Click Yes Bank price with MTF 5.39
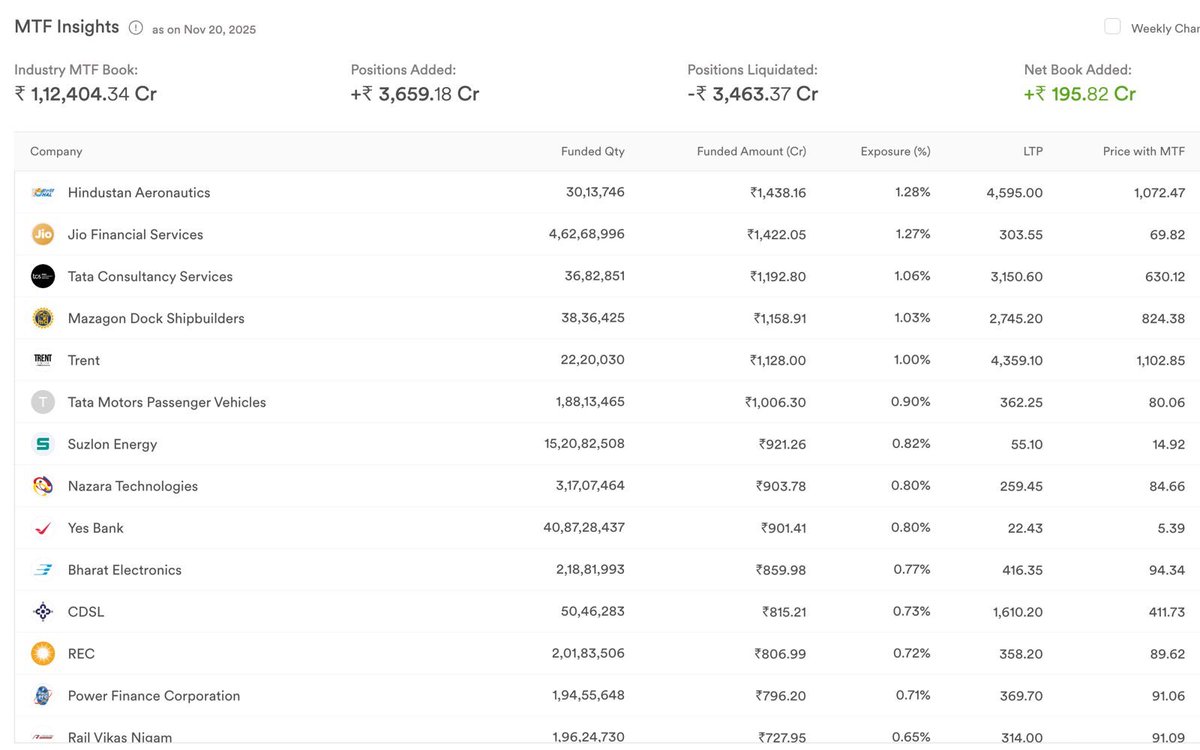This screenshot has height=750, width=1200. click(x=1171, y=528)
